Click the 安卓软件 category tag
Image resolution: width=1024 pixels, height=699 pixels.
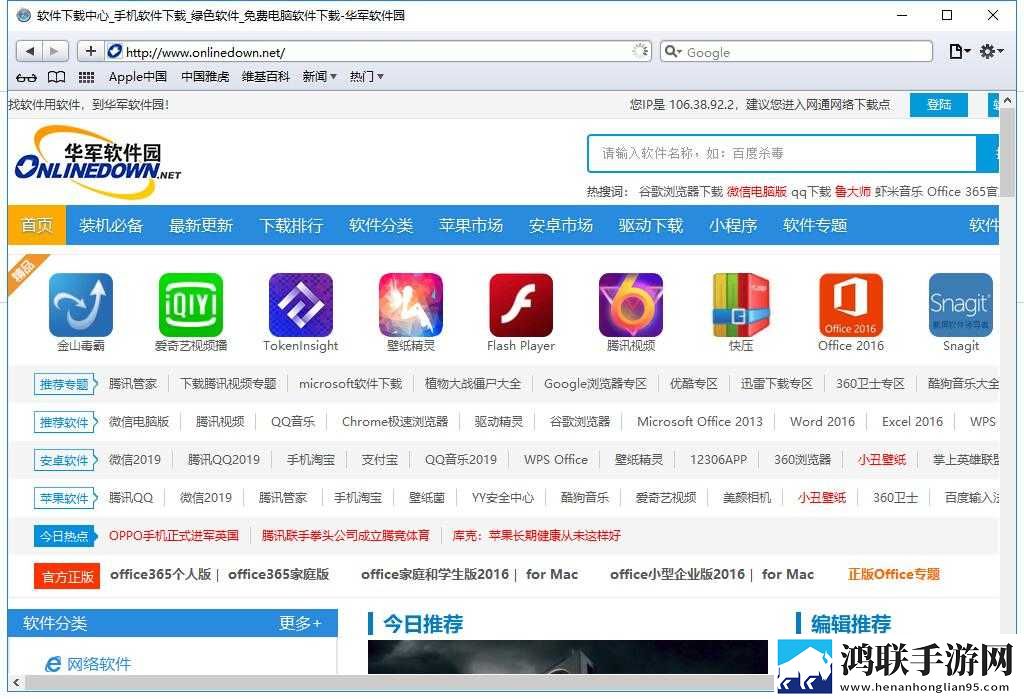point(65,460)
